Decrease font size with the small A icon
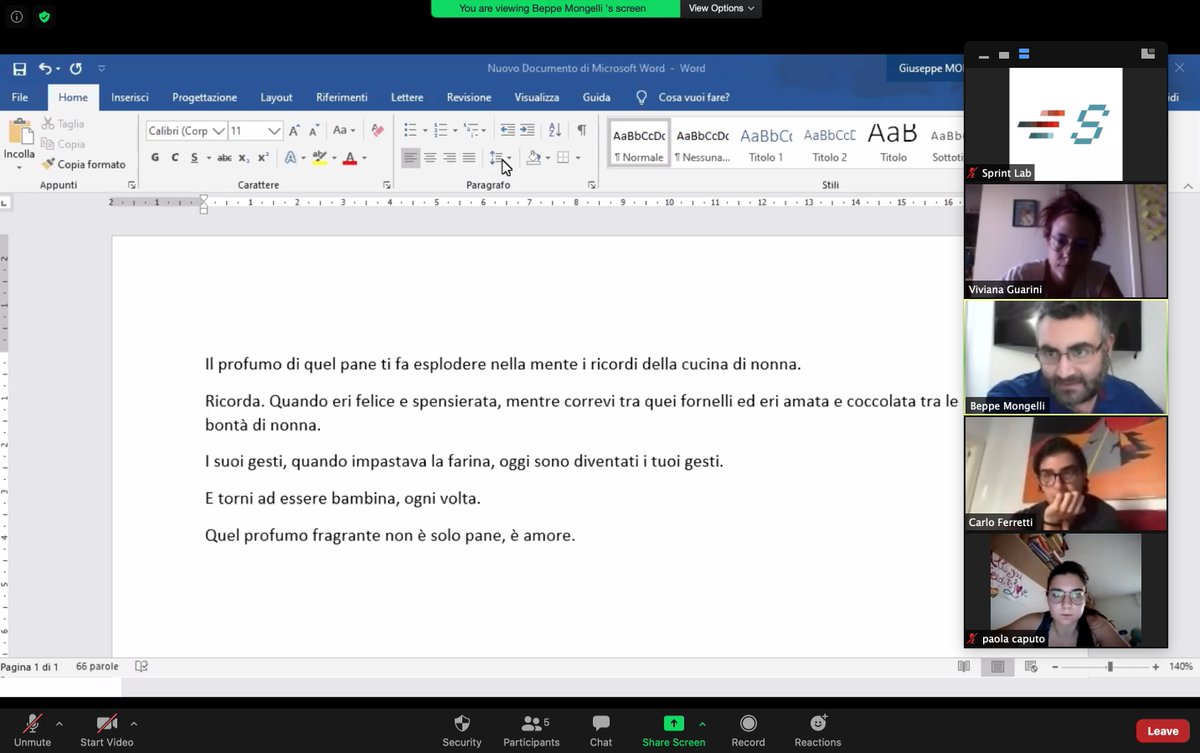The image size is (1200, 753). coord(313,131)
